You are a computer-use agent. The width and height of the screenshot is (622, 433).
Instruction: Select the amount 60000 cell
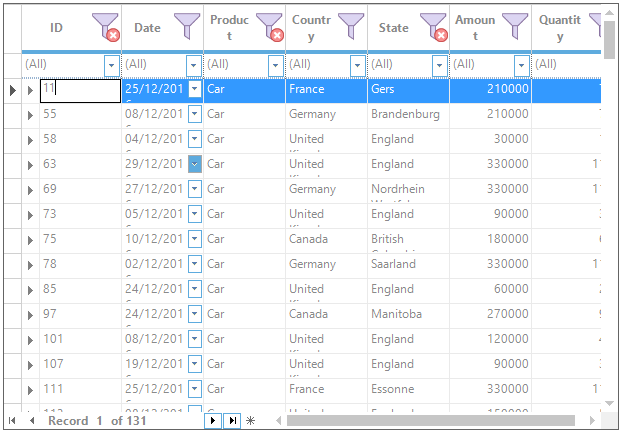(x=491, y=290)
